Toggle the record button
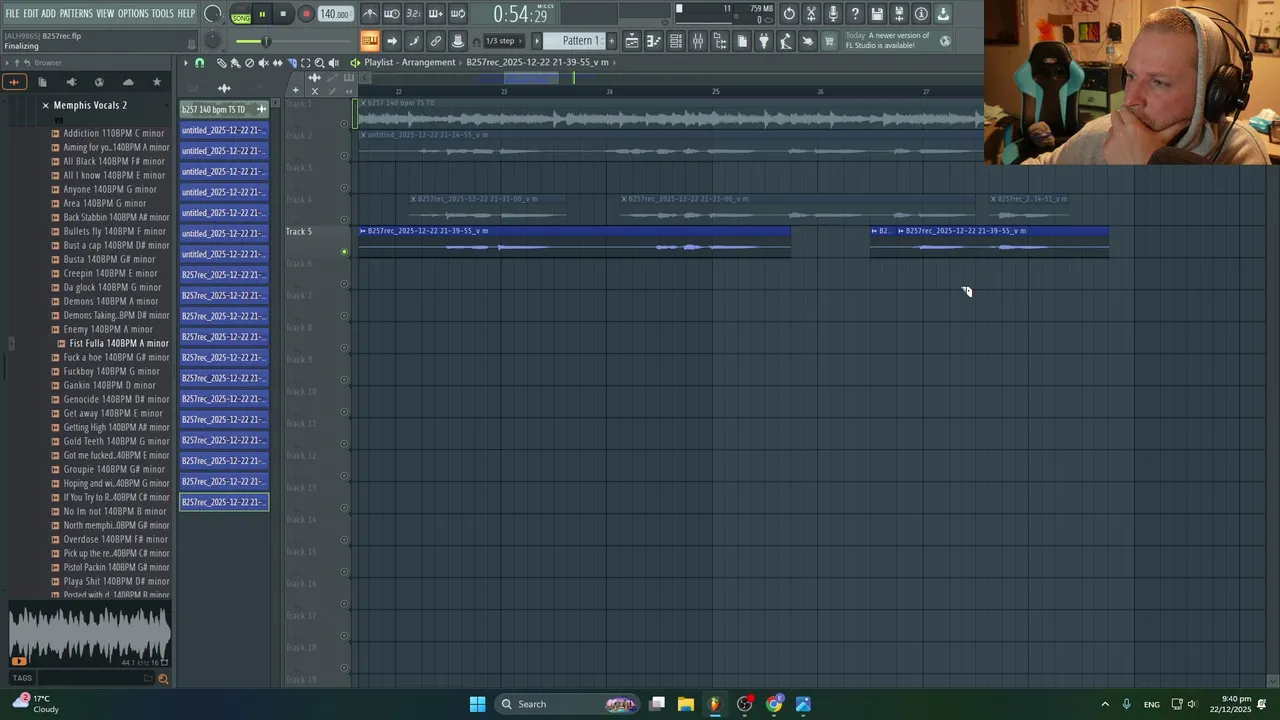This screenshot has width=1280, height=720. tap(306, 14)
